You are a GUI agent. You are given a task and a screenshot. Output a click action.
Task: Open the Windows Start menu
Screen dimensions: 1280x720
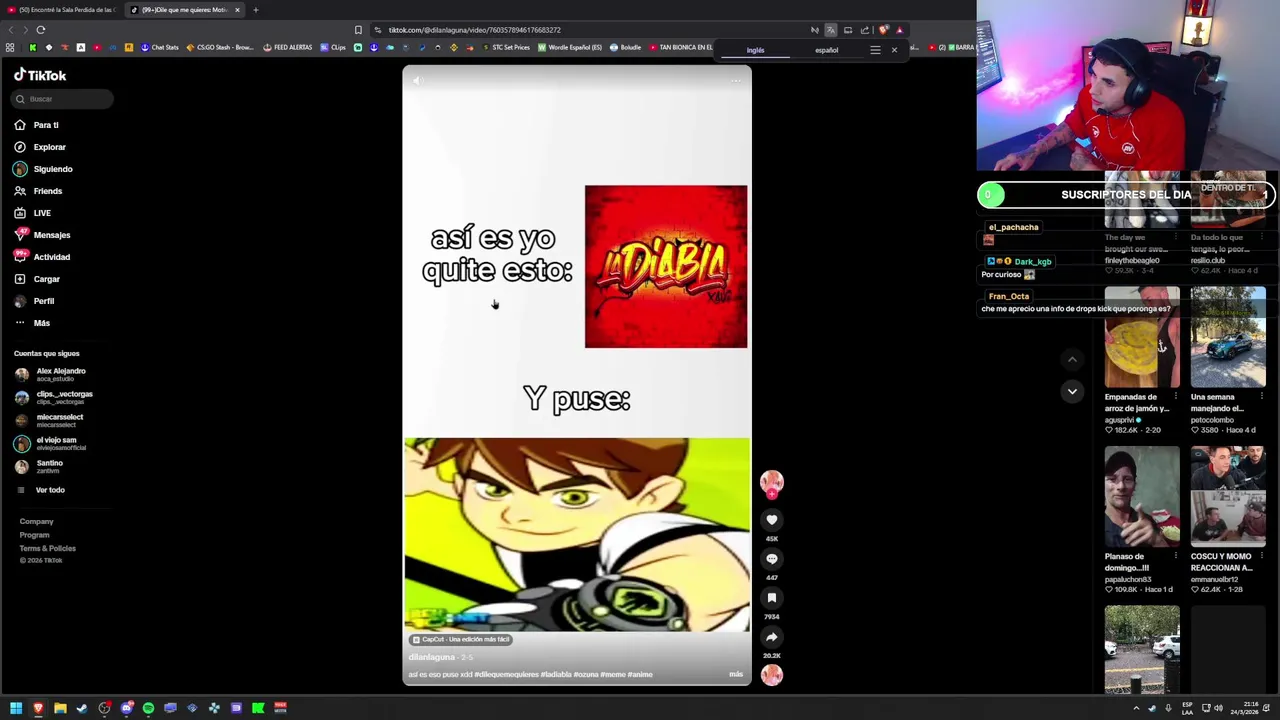click(16, 708)
